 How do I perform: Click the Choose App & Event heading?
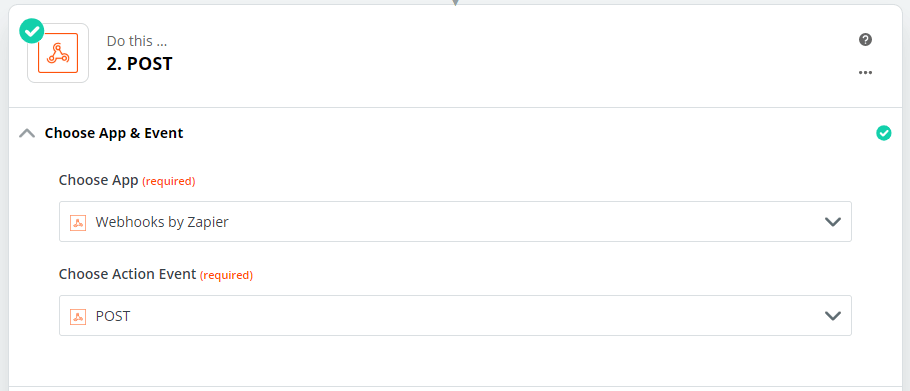tap(114, 133)
